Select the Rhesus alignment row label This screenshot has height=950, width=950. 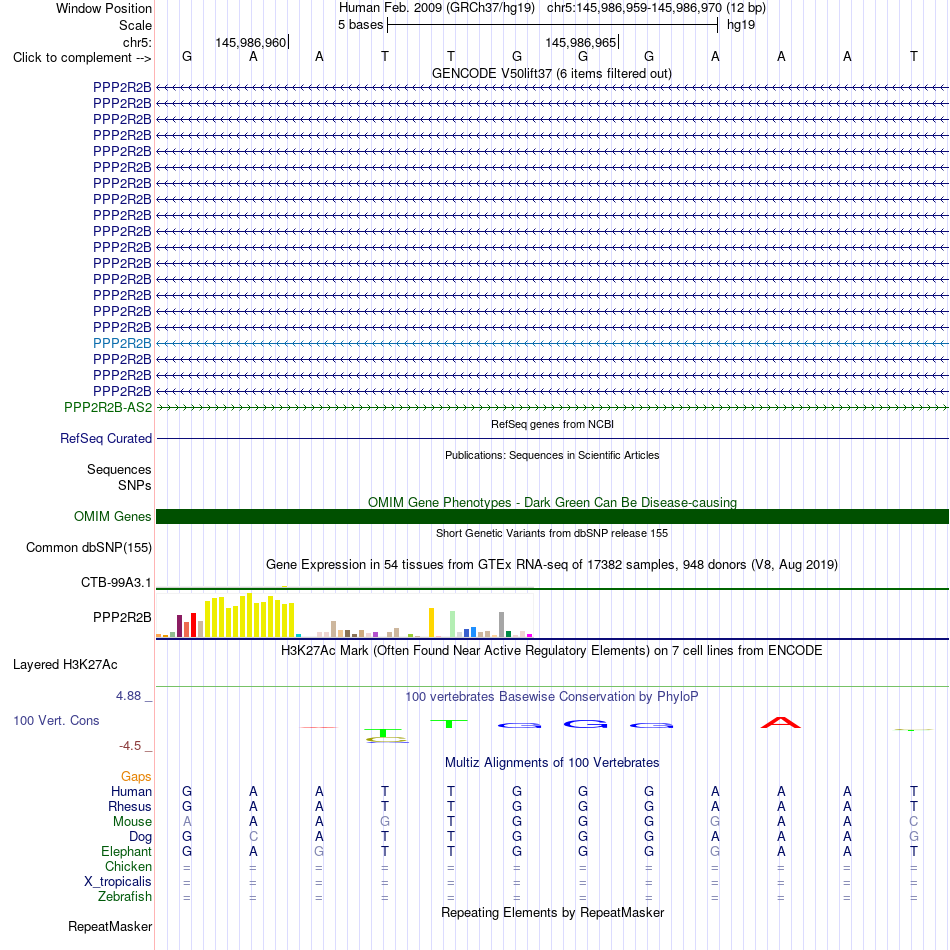click(x=130, y=806)
